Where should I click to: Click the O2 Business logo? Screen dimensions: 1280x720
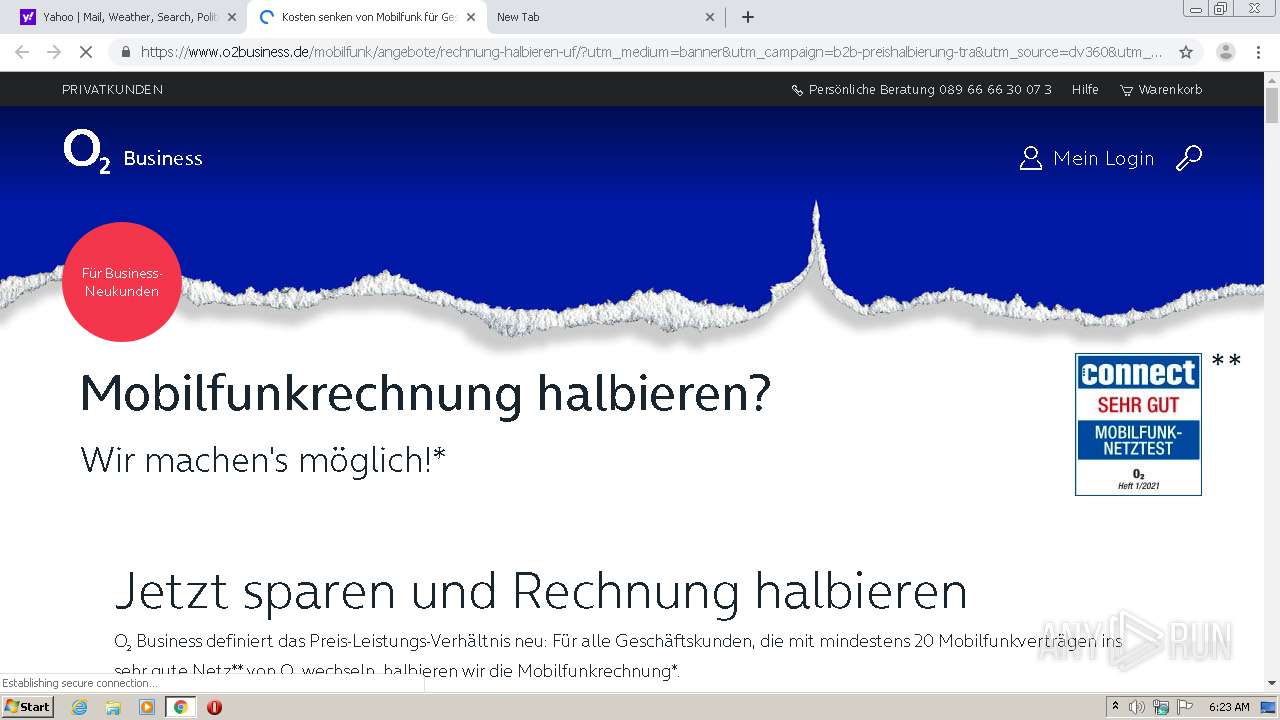(133, 153)
